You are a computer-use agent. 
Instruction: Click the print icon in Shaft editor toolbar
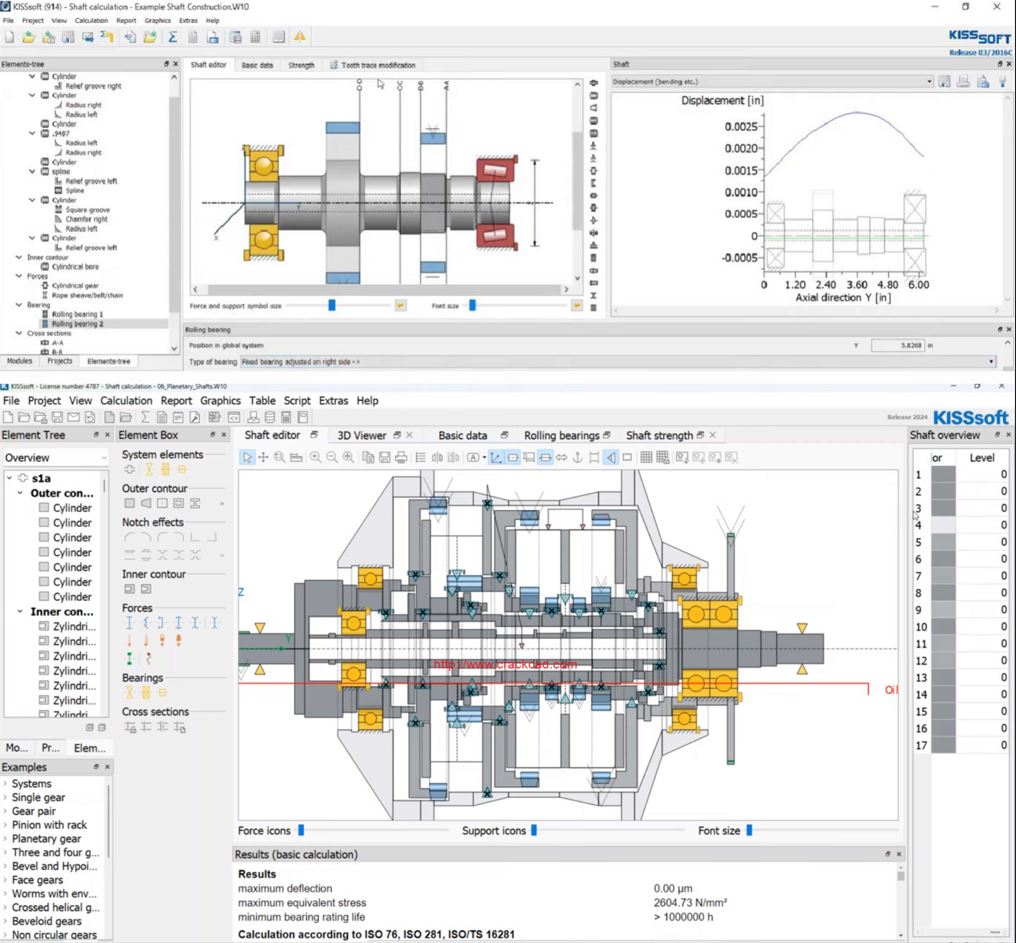(401, 457)
